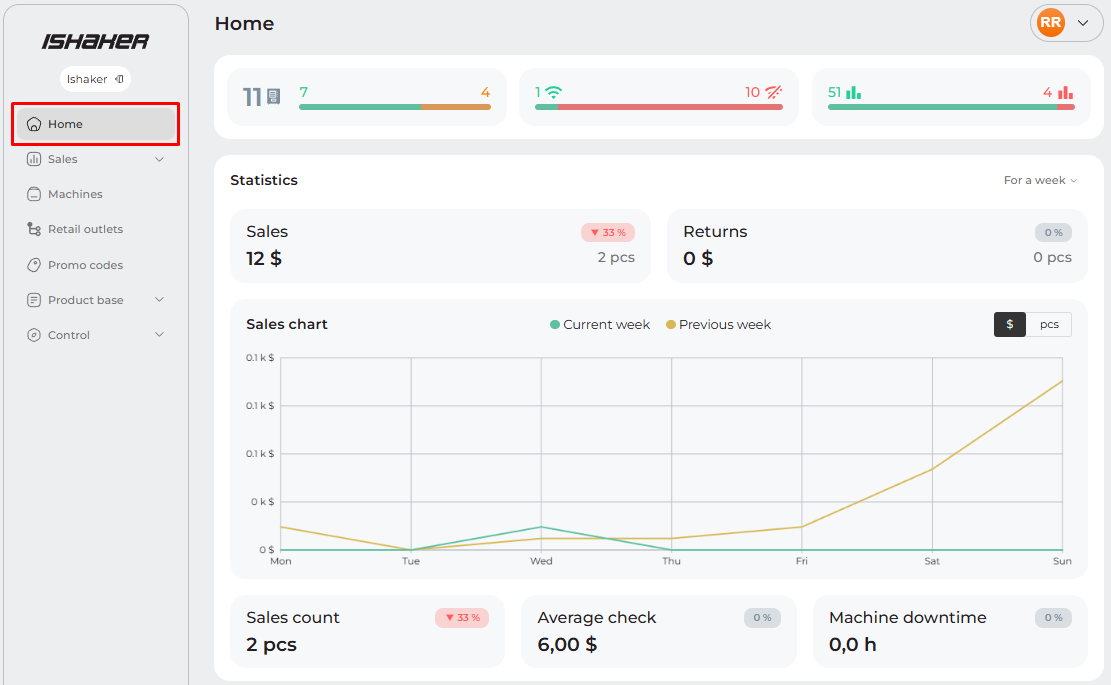Click the Machines icon in sidebar
The height and width of the screenshot is (685, 1111).
pyautogui.click(x=34, y=195)
